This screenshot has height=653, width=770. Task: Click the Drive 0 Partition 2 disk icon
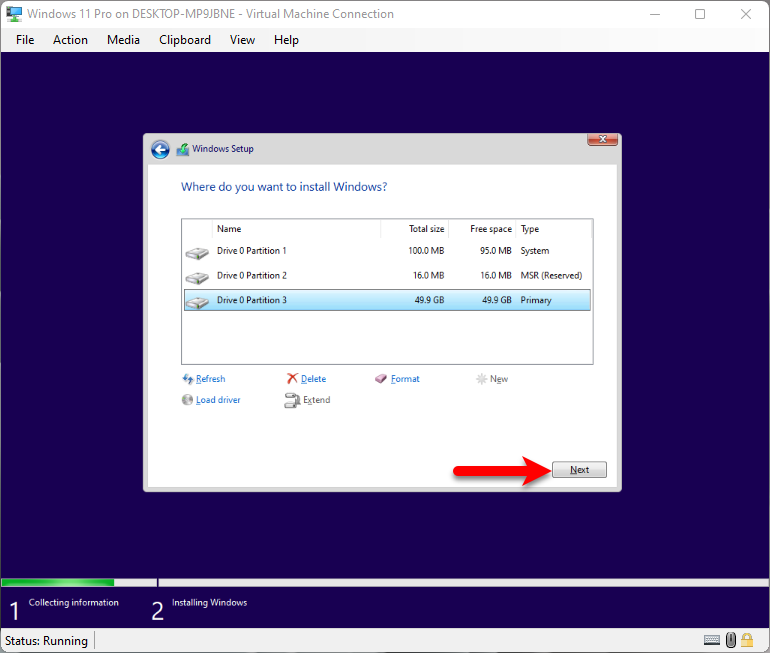point(197,277)
